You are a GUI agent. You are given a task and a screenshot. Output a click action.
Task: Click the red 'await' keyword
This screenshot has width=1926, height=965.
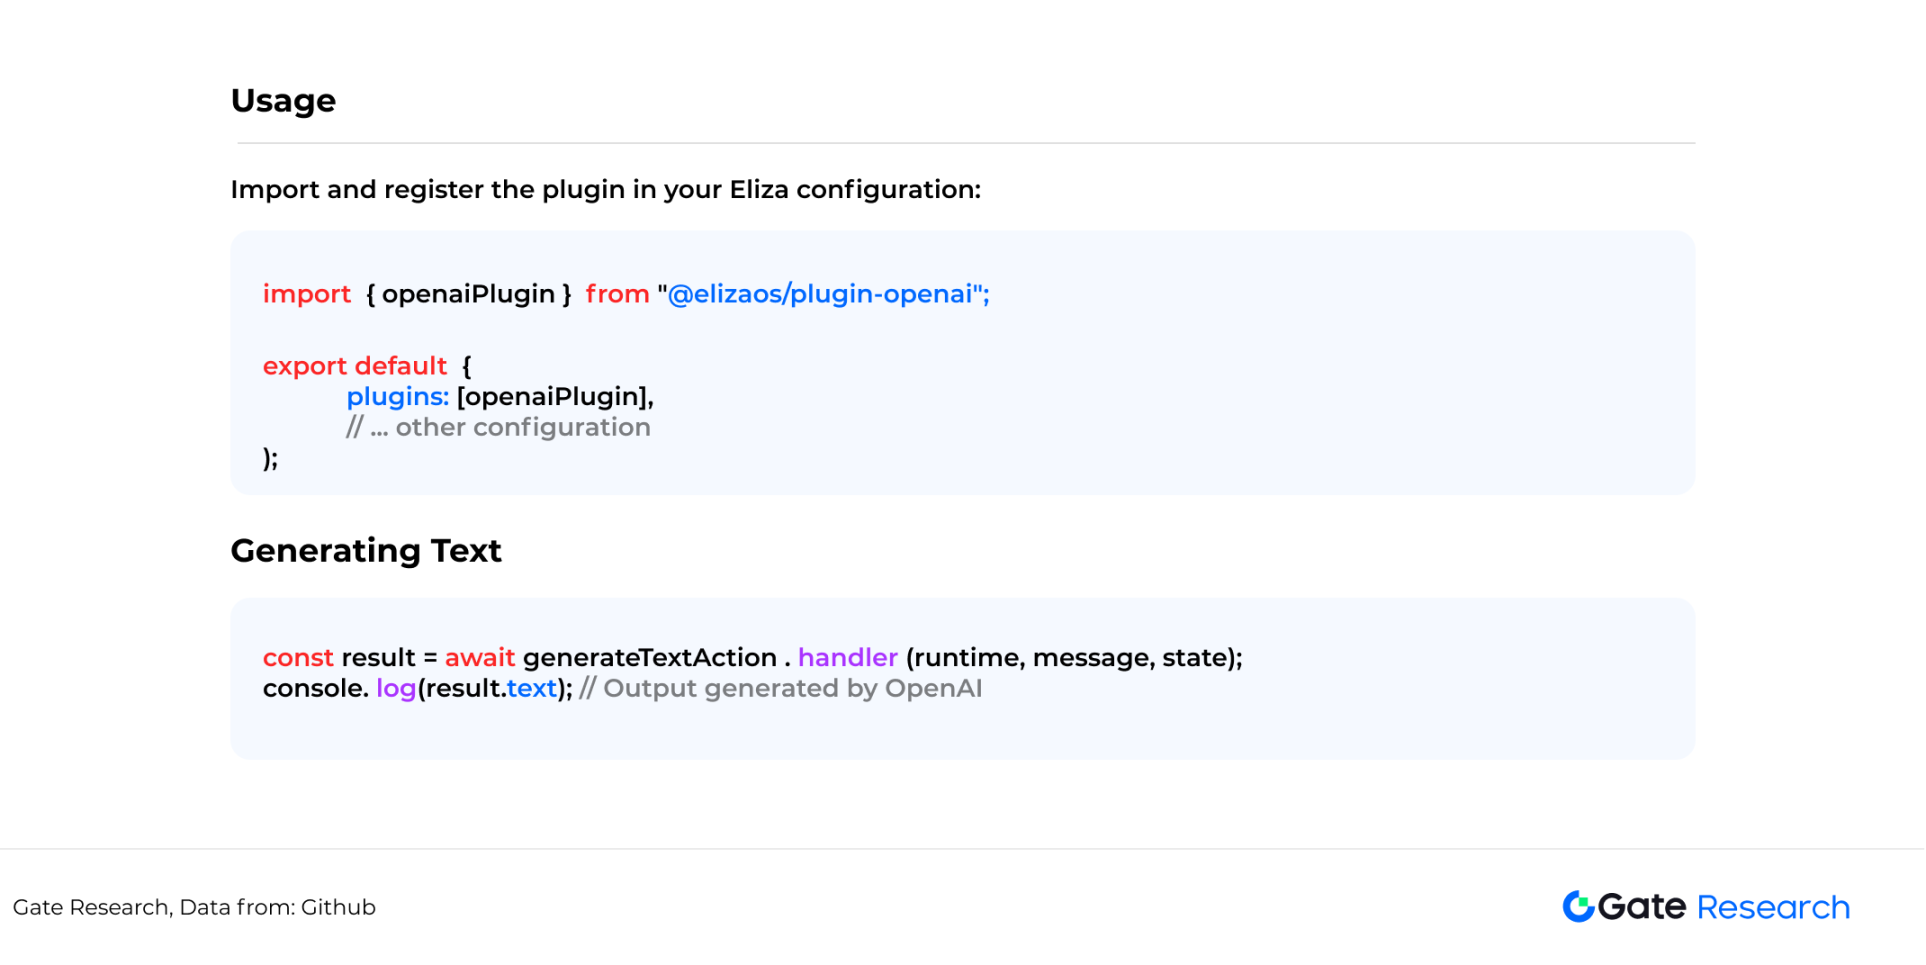tap(480, 658)
